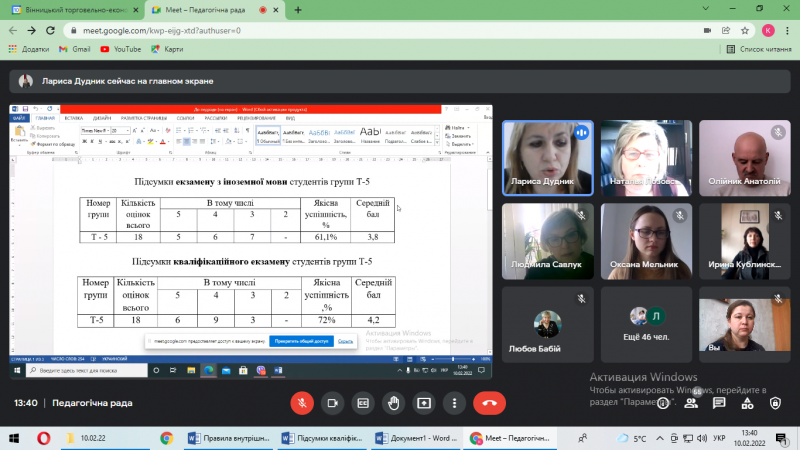Close the Вінницький торговельно-економ tab

point(136,10)
